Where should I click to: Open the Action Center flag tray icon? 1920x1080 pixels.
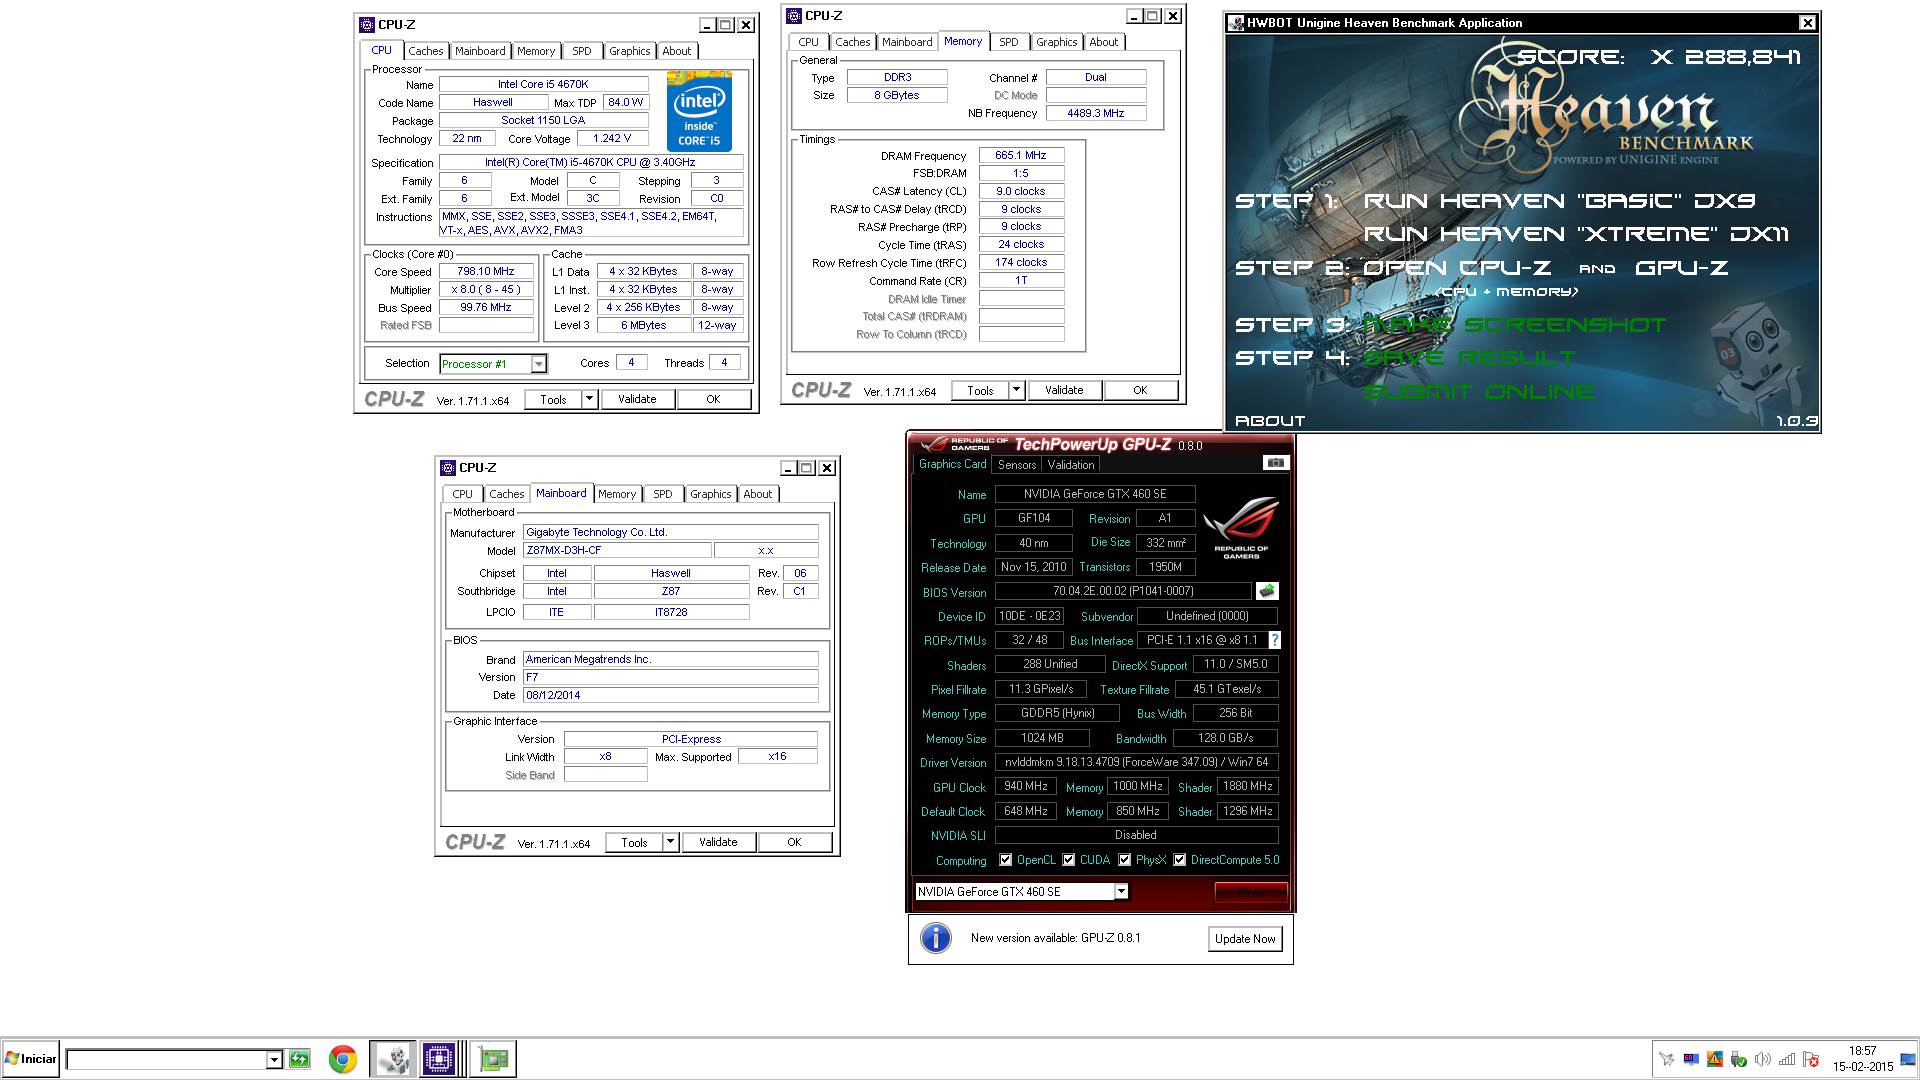1810,1059
